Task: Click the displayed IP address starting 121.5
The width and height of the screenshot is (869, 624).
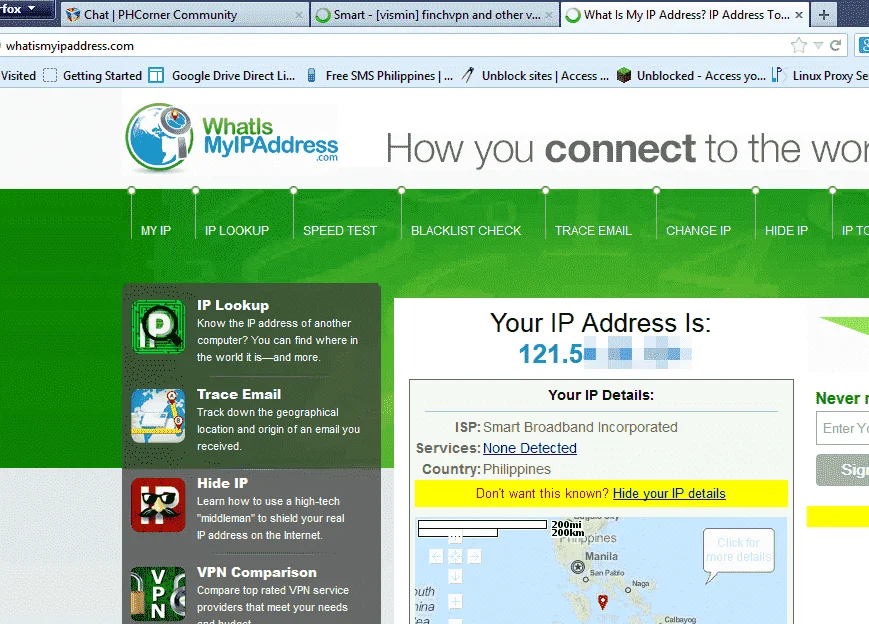Action: tap(605, 354)
